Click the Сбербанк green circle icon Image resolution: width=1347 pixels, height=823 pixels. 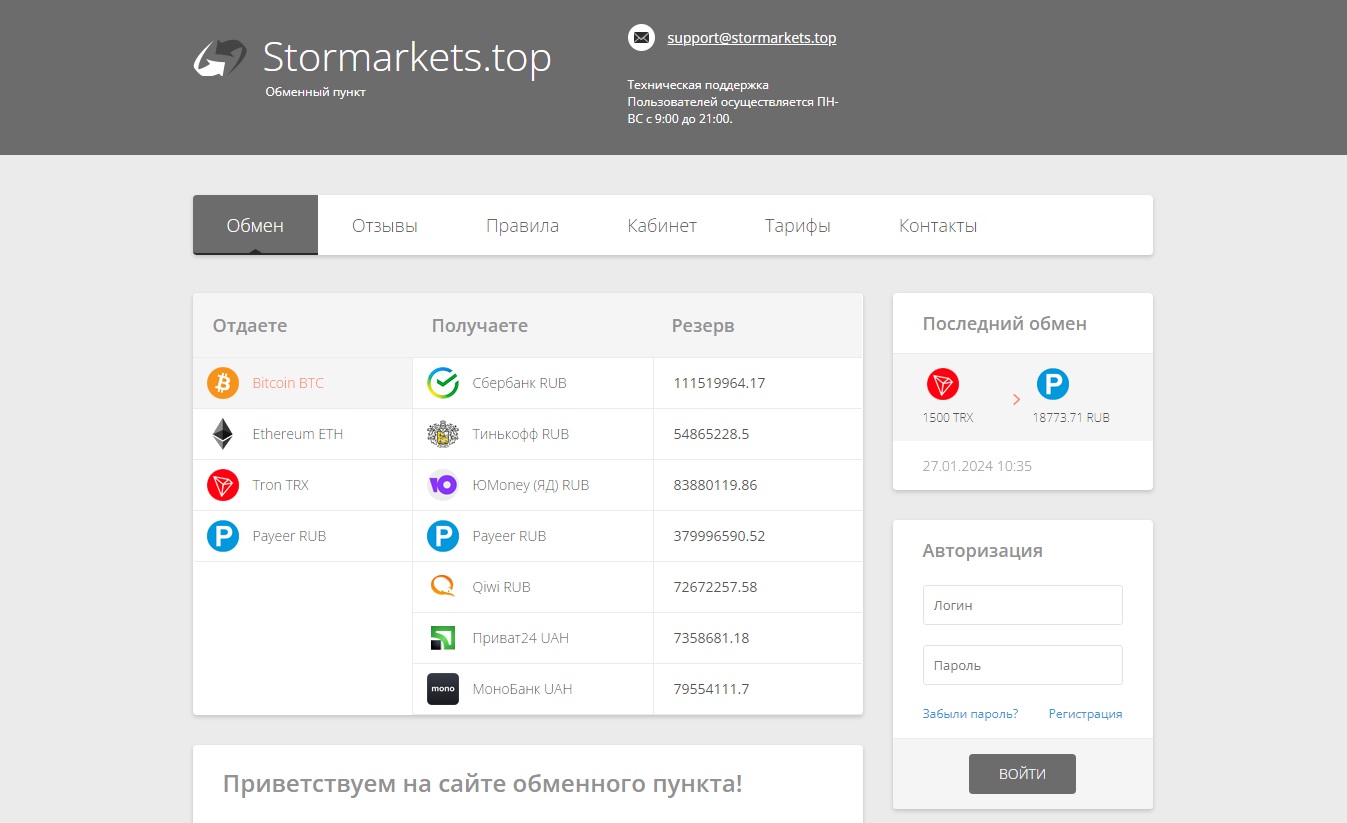point(443,383)
